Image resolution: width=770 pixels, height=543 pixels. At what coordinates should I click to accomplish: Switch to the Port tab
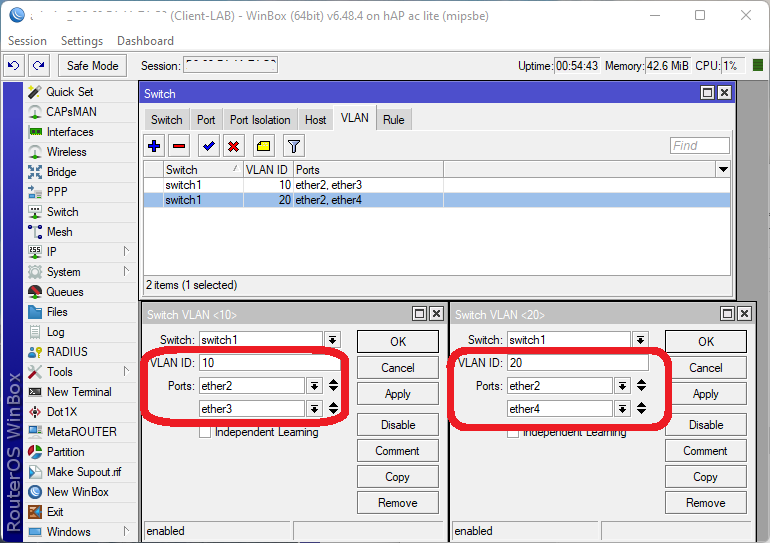(206, 120)
